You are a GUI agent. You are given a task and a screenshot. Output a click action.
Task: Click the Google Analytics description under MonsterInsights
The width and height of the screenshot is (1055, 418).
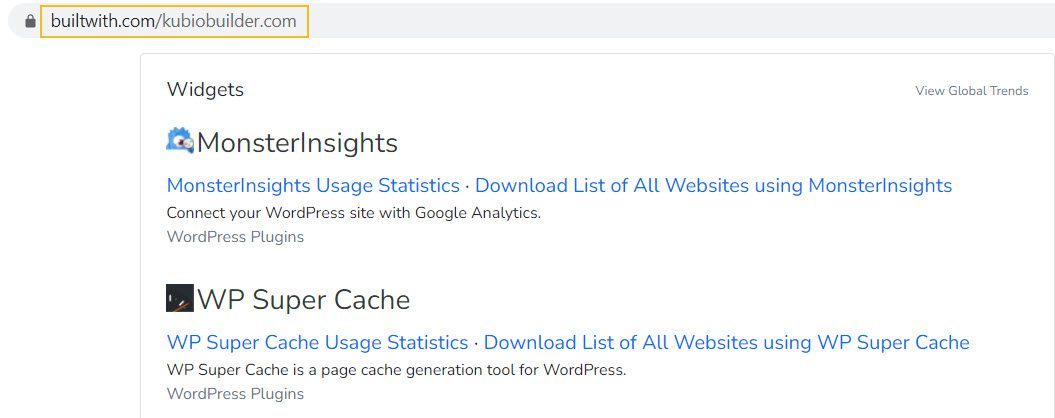point(353,212)
